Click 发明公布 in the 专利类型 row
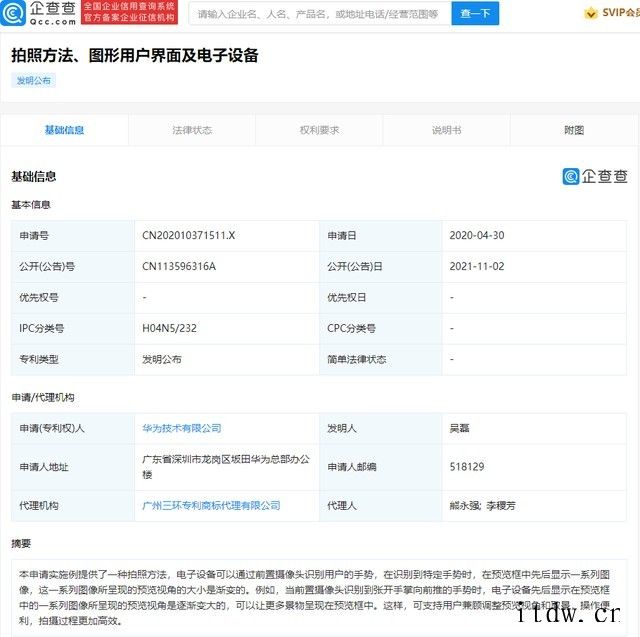Viewport: 640px width, 637px height. [x=162, y=360]
